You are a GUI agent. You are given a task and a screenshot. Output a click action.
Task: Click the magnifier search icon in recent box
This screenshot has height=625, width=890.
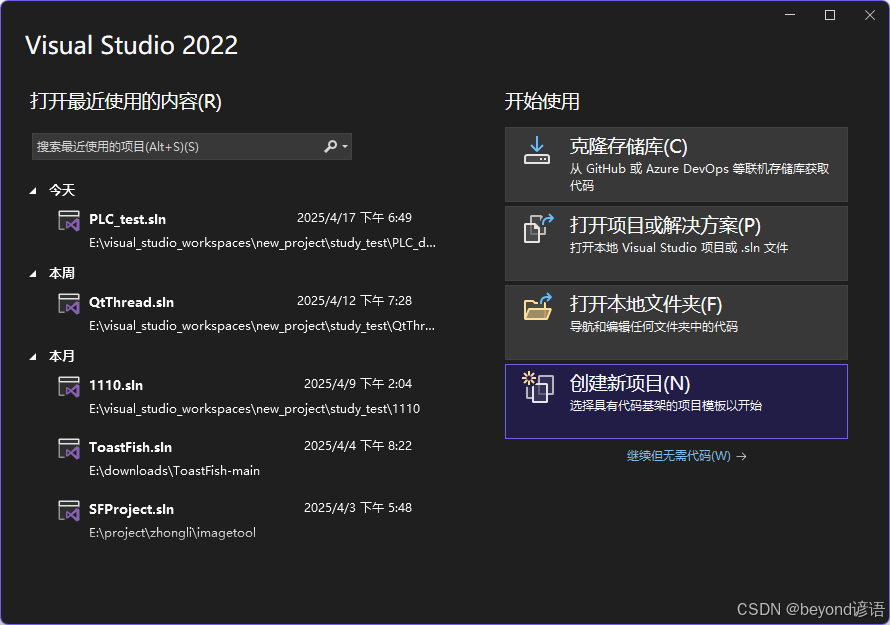[330, 146]
